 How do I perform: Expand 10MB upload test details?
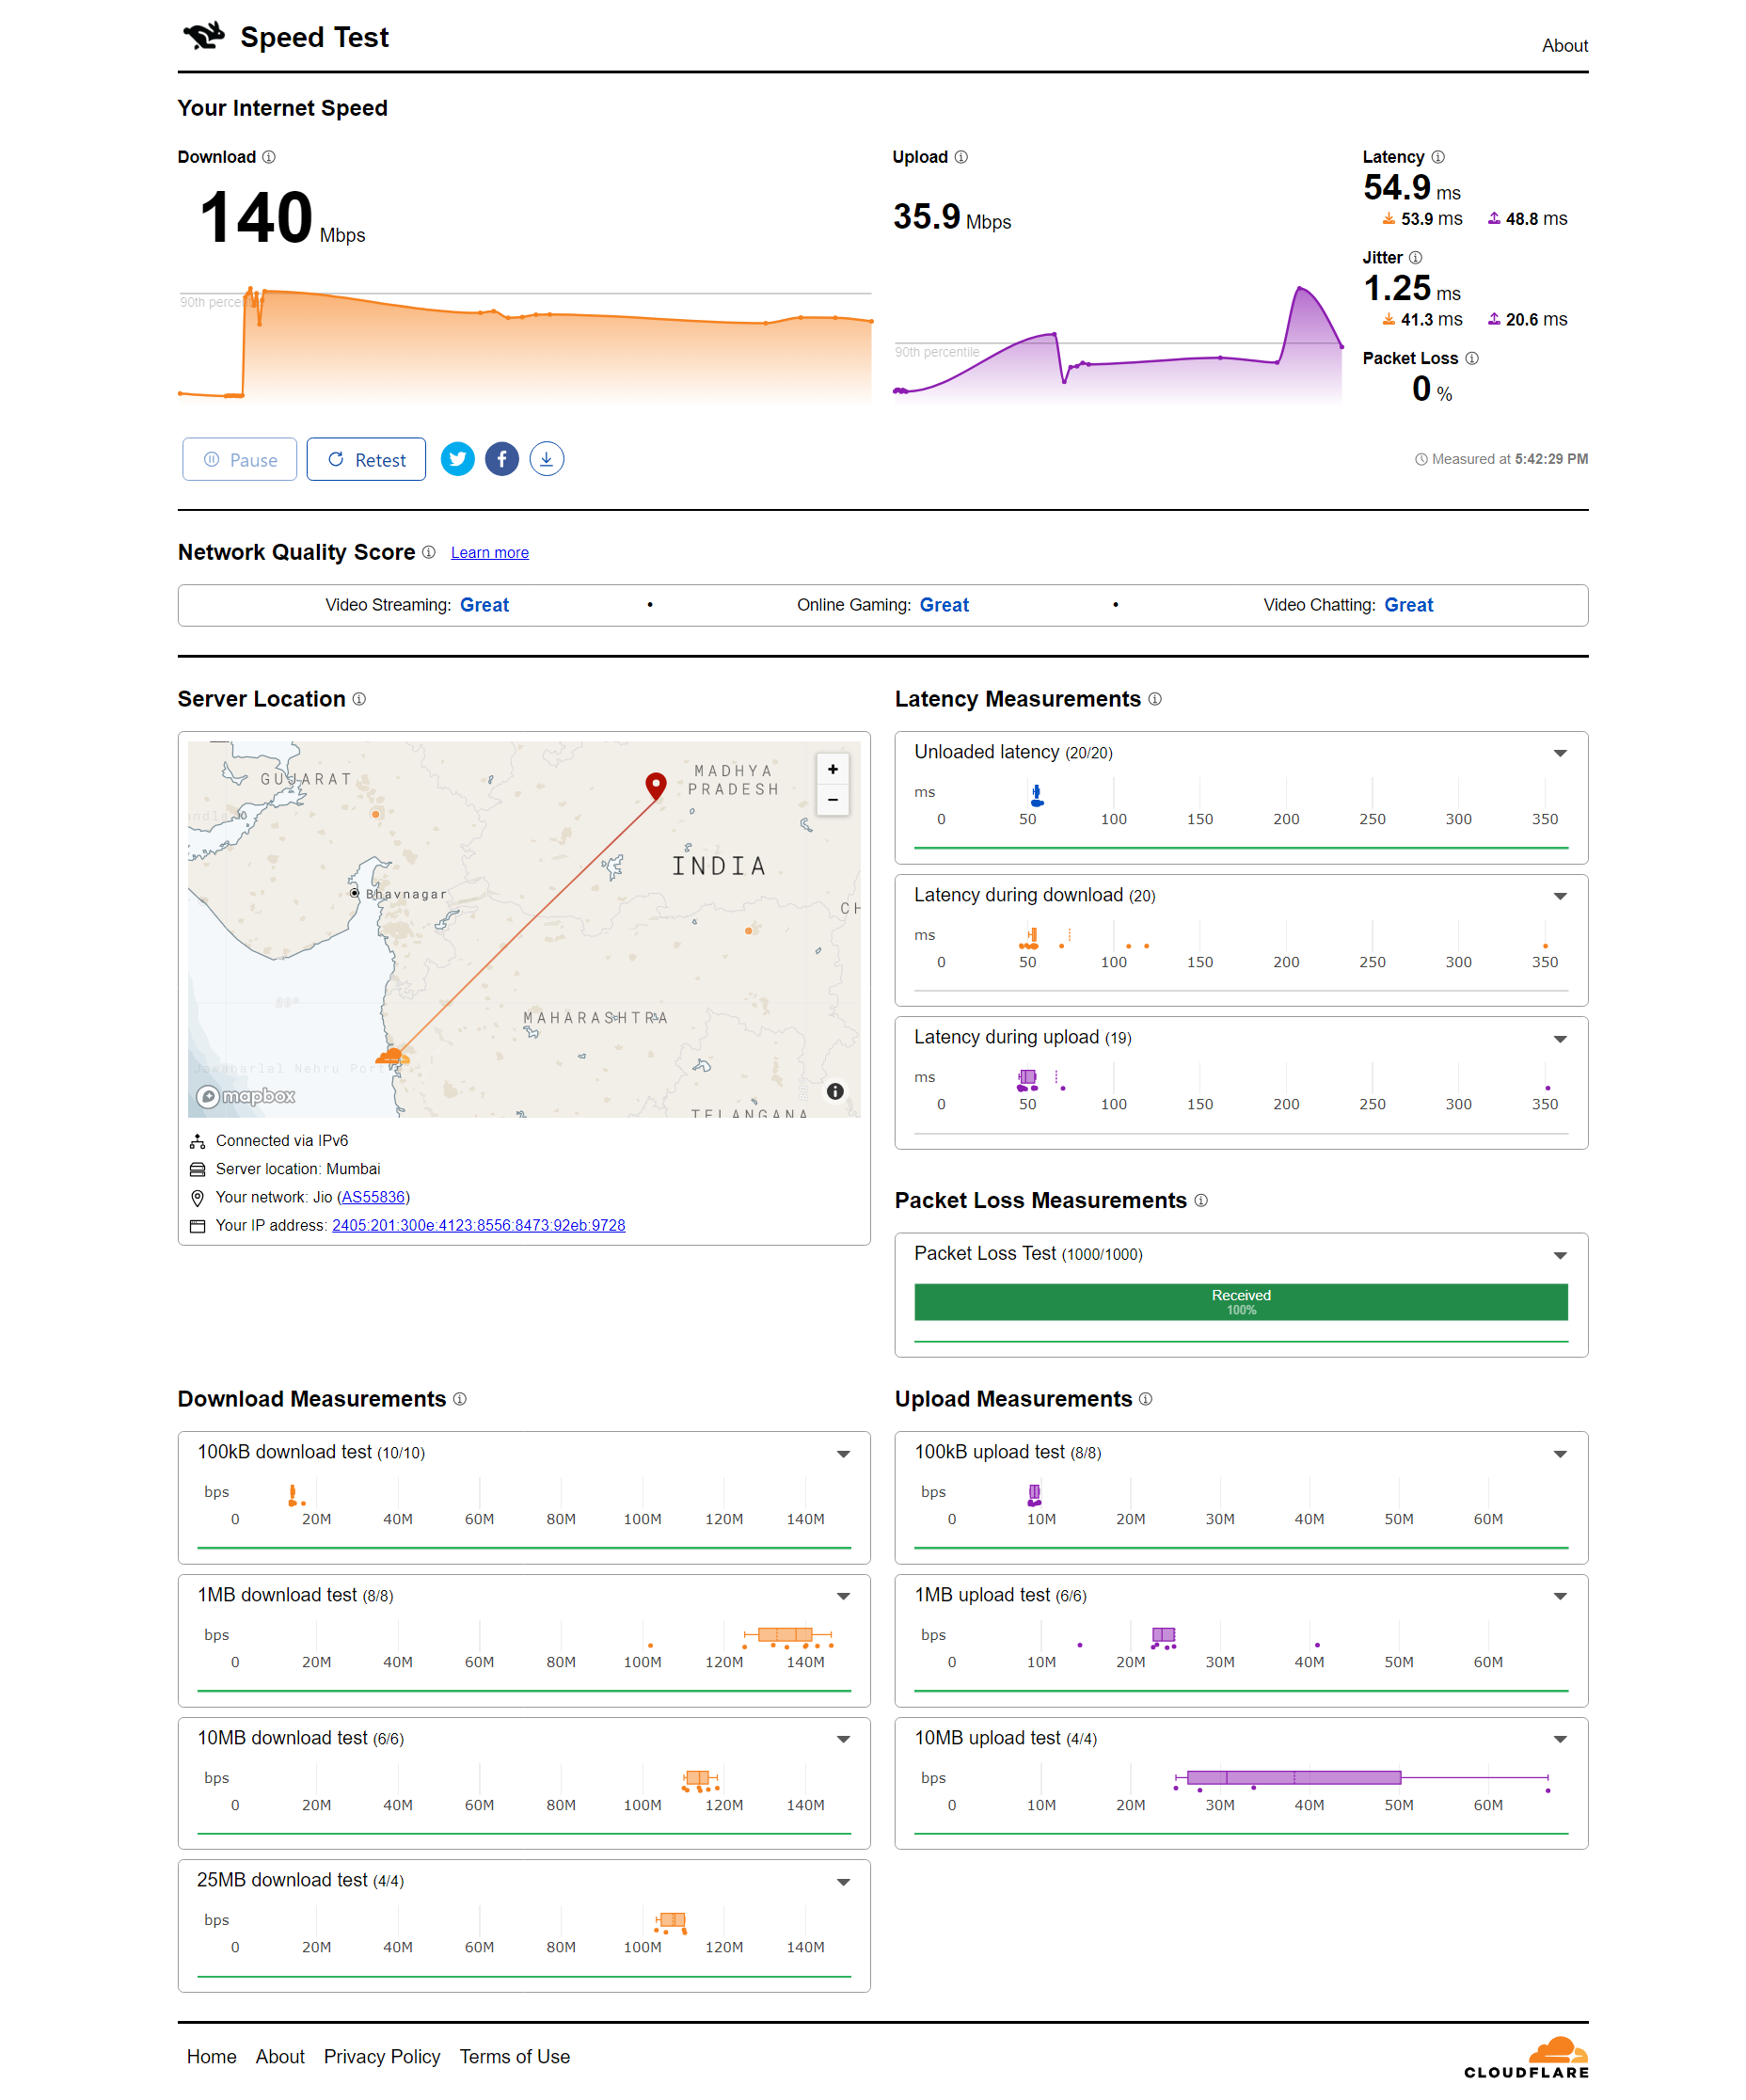point(1559,1740)
